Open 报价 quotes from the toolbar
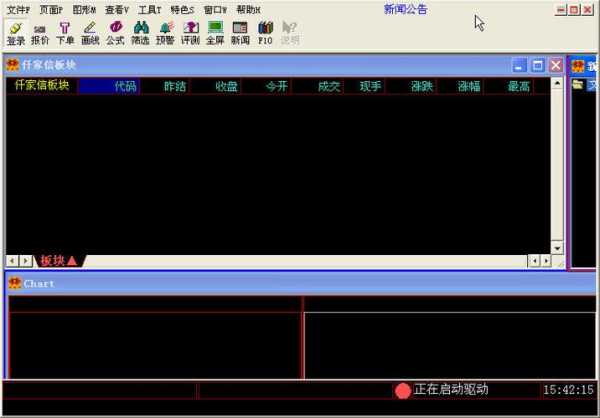600x418 pixels. 40,33
